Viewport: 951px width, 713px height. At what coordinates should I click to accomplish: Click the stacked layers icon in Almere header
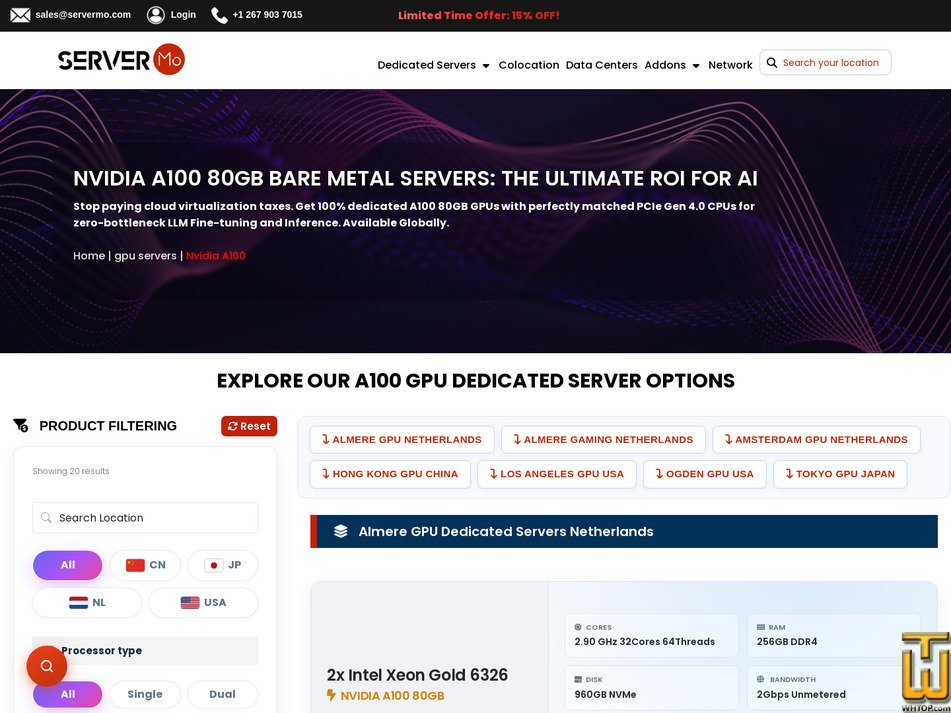tap(340, 531)
